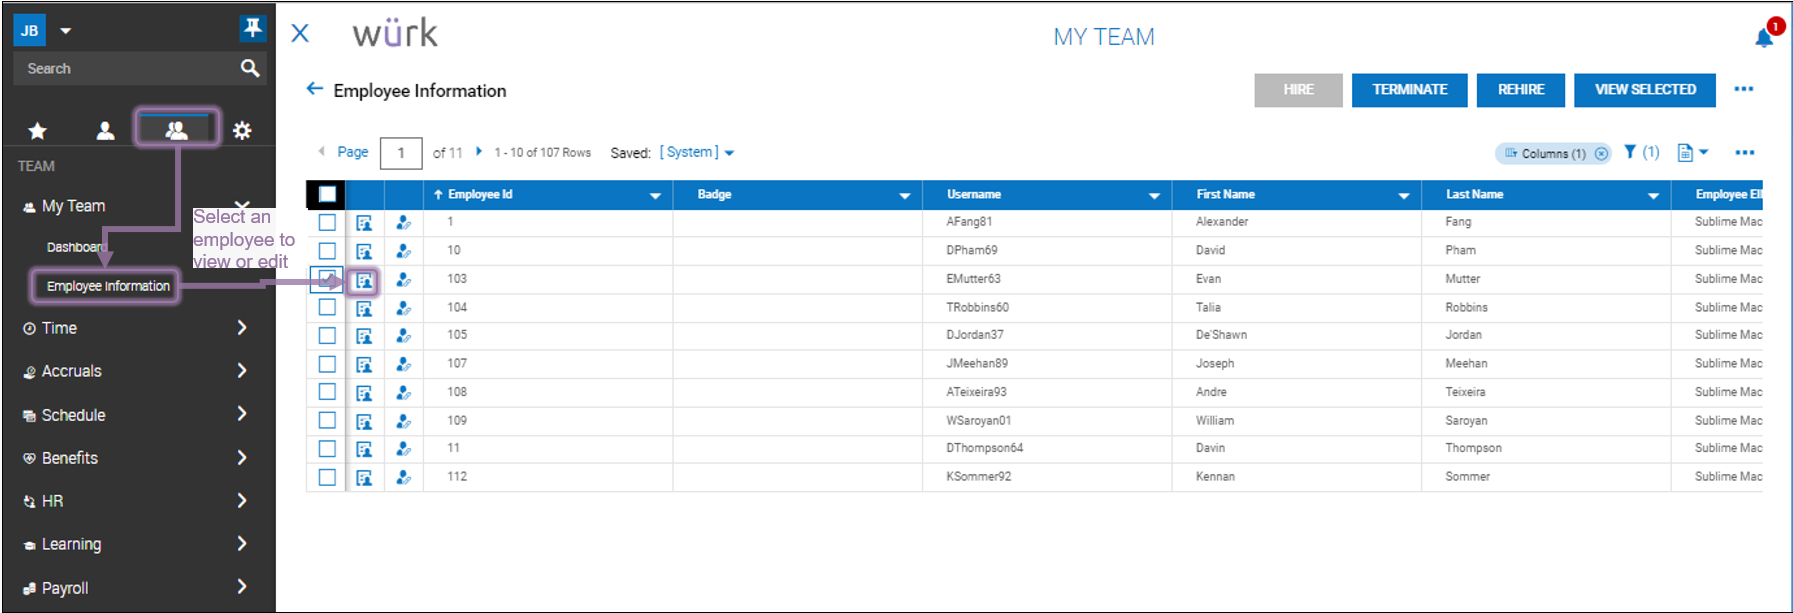
Task: Click the page number input box
Action: (x=401, y=153)
